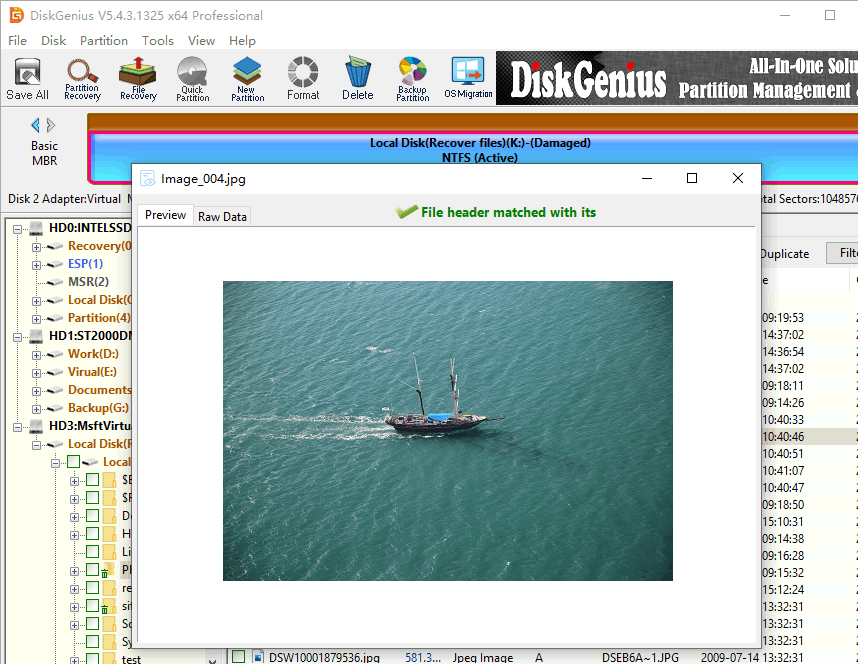Image resolution: width=858 pixels, height=664 pixels.
Task: Click the Save All toolbar icon
Action: coord(27,78)
